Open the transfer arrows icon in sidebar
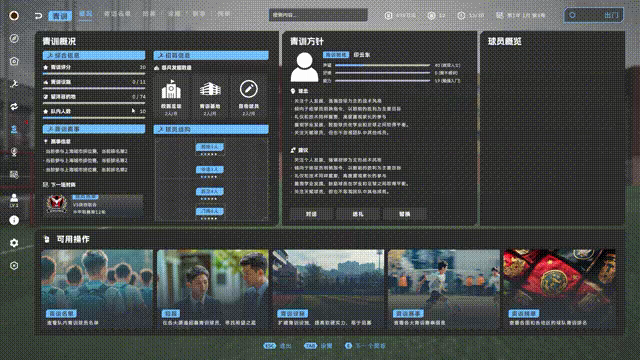The height and width of the screenshot is (360, 640). 14,107
